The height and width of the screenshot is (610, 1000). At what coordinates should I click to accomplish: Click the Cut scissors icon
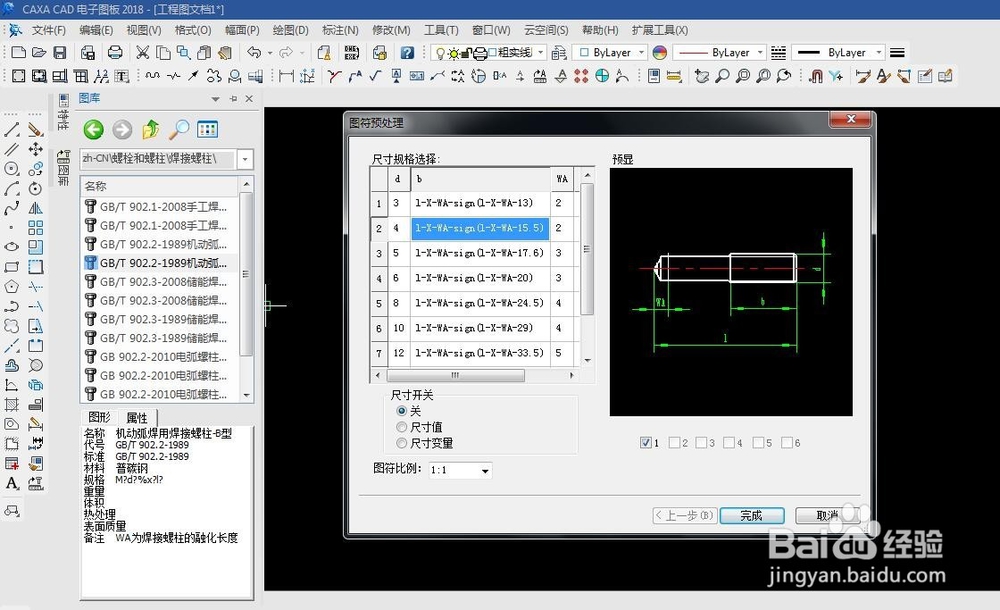tap(142, 52)
